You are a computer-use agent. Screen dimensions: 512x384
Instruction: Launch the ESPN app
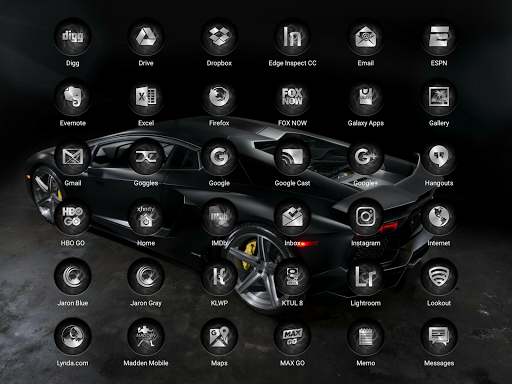pyautogui.click(x=439, y=37)
